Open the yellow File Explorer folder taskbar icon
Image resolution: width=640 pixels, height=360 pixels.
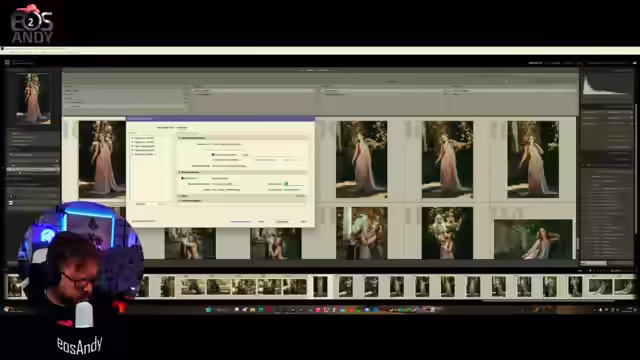click(253, 310)
